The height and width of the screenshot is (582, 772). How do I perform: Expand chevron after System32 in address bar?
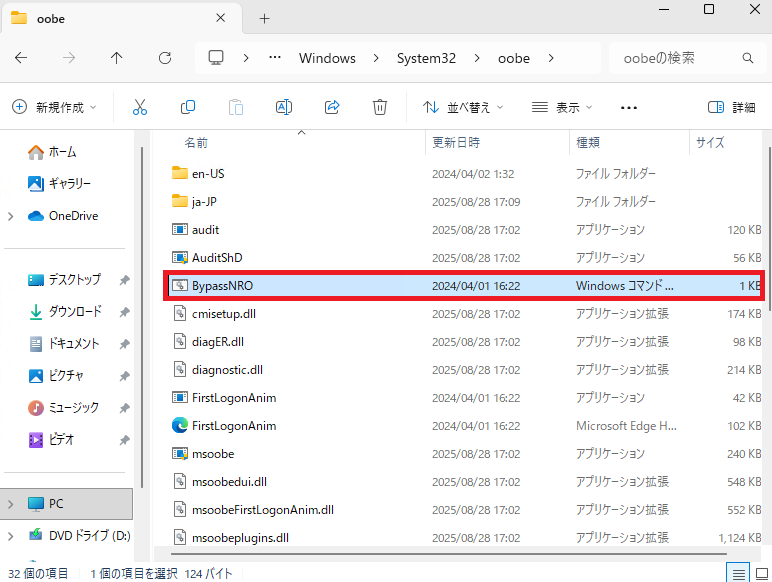[477, 58]
